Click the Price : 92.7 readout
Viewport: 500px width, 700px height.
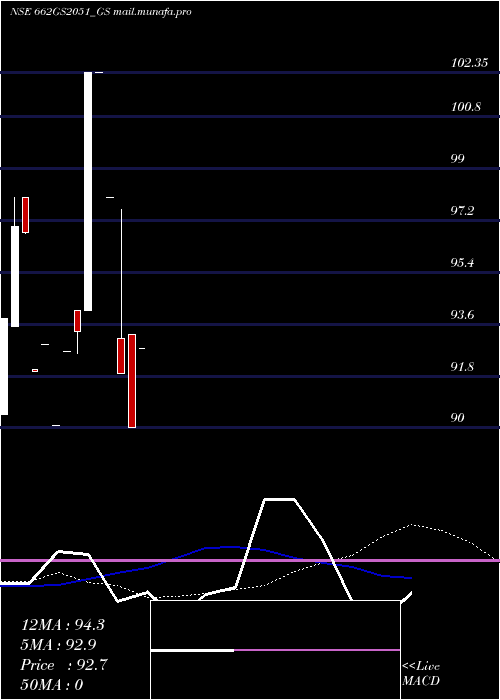[x=64, y=665]
